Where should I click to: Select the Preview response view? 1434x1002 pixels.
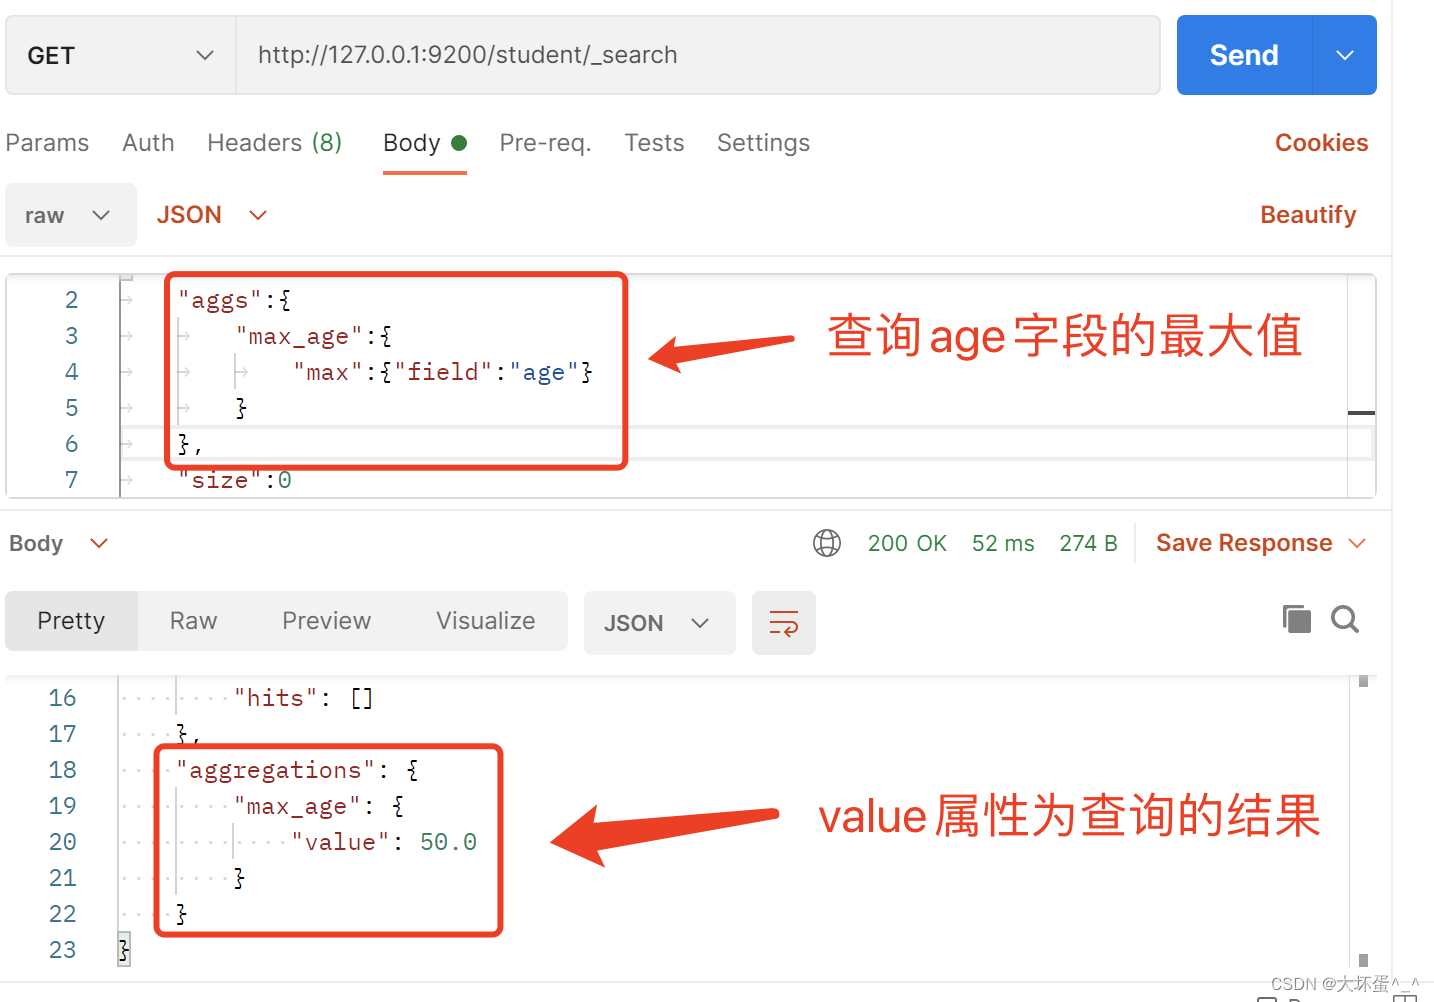[326, 621]
